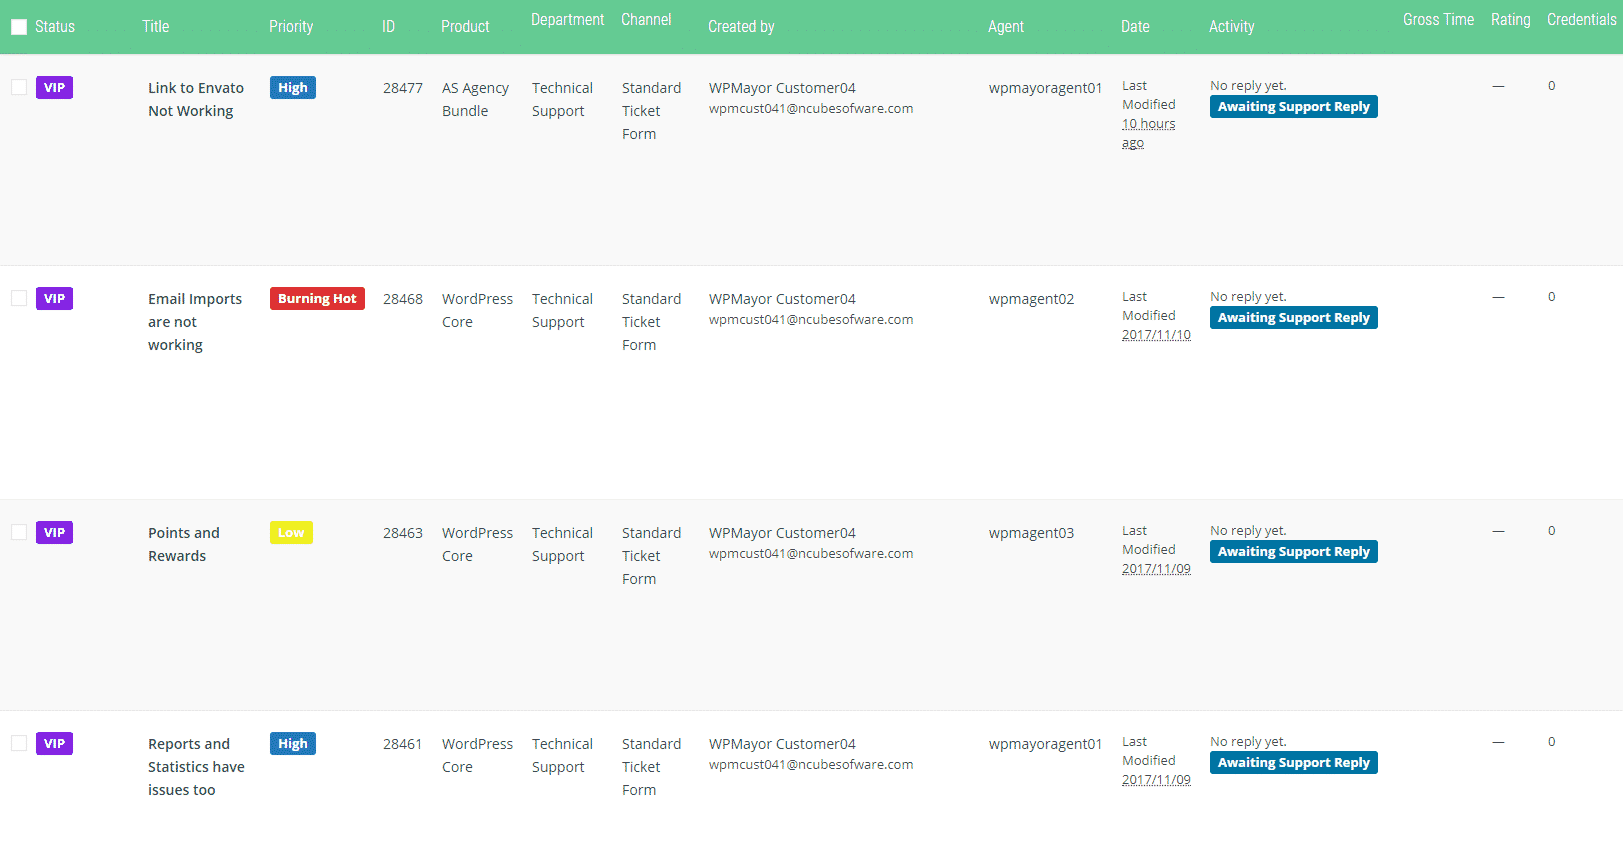This screenshot has width=1623, height=850.
Task: Click the yellow Low priority badge
Action: [291, 532]
